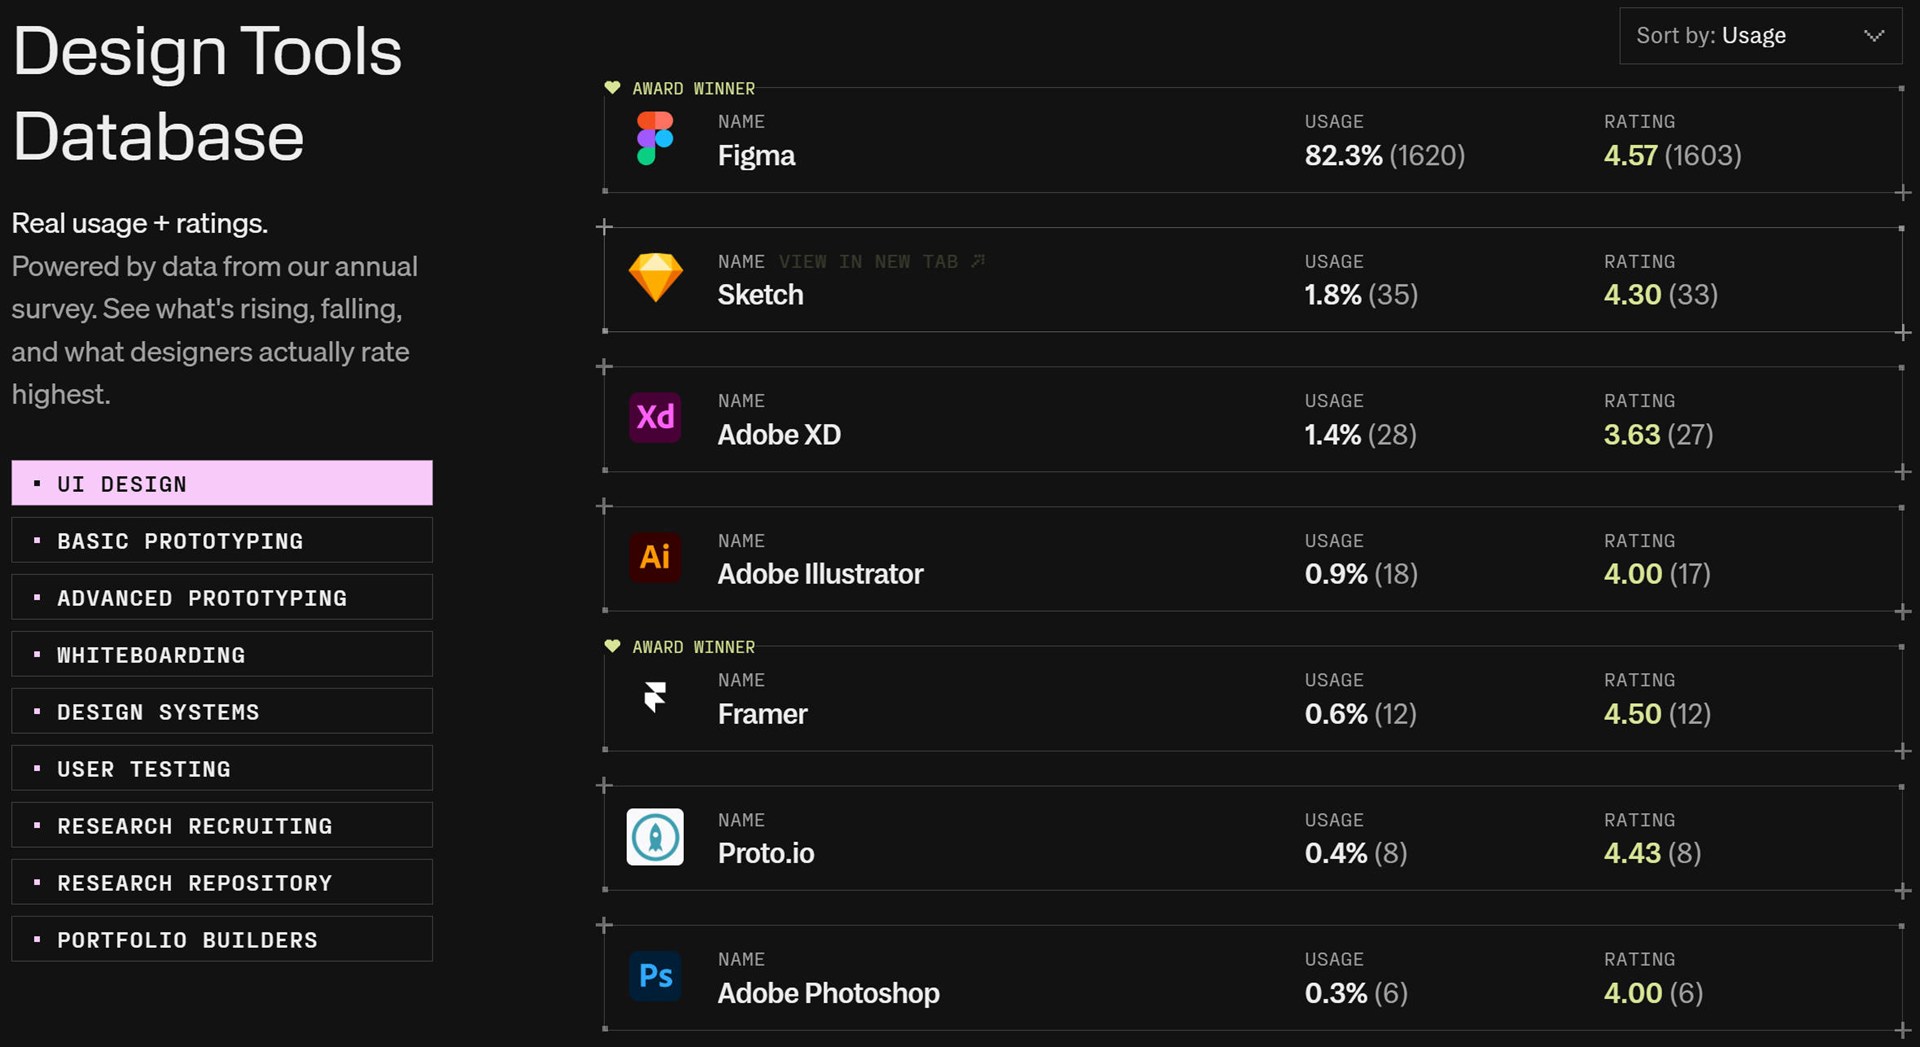This screenshot has width=1920, height=1047.
Task: Open the Whiteboarding category
Action: [222, 654]
